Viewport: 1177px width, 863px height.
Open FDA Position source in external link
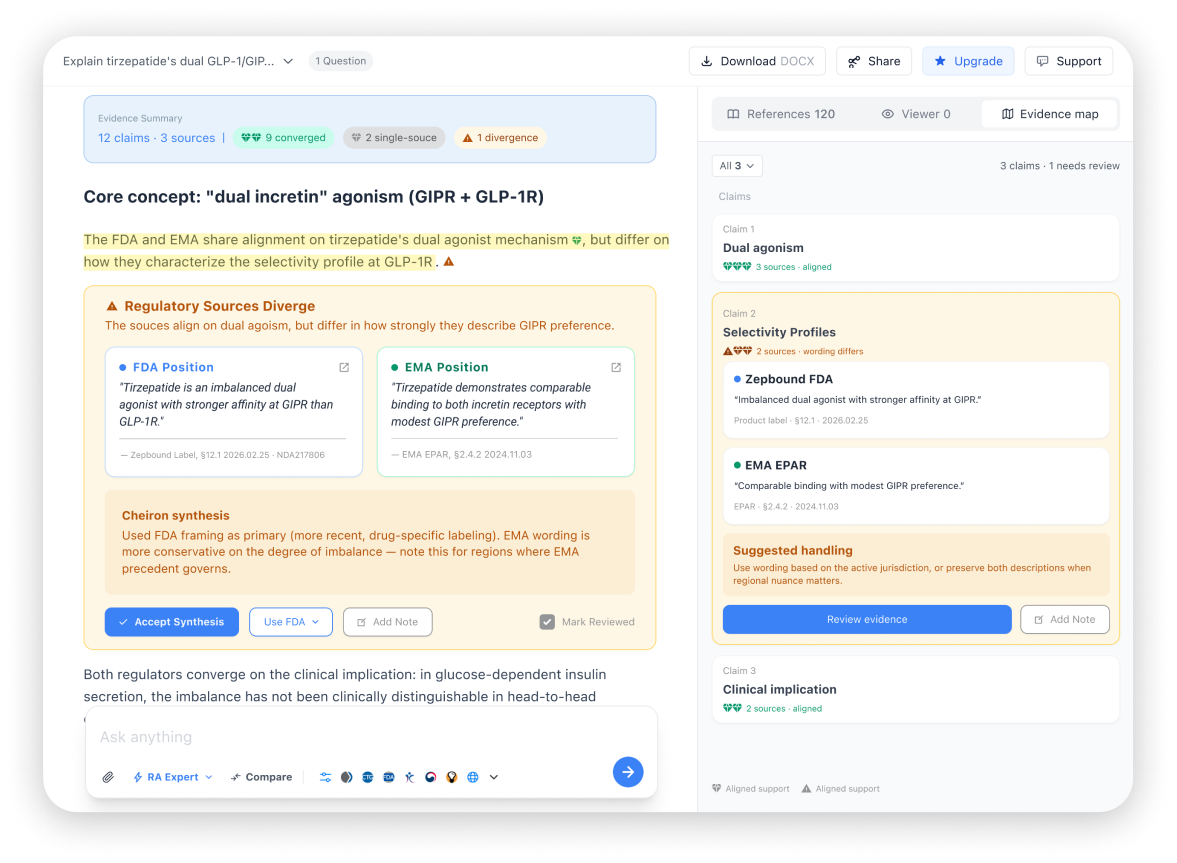(344, 368)
